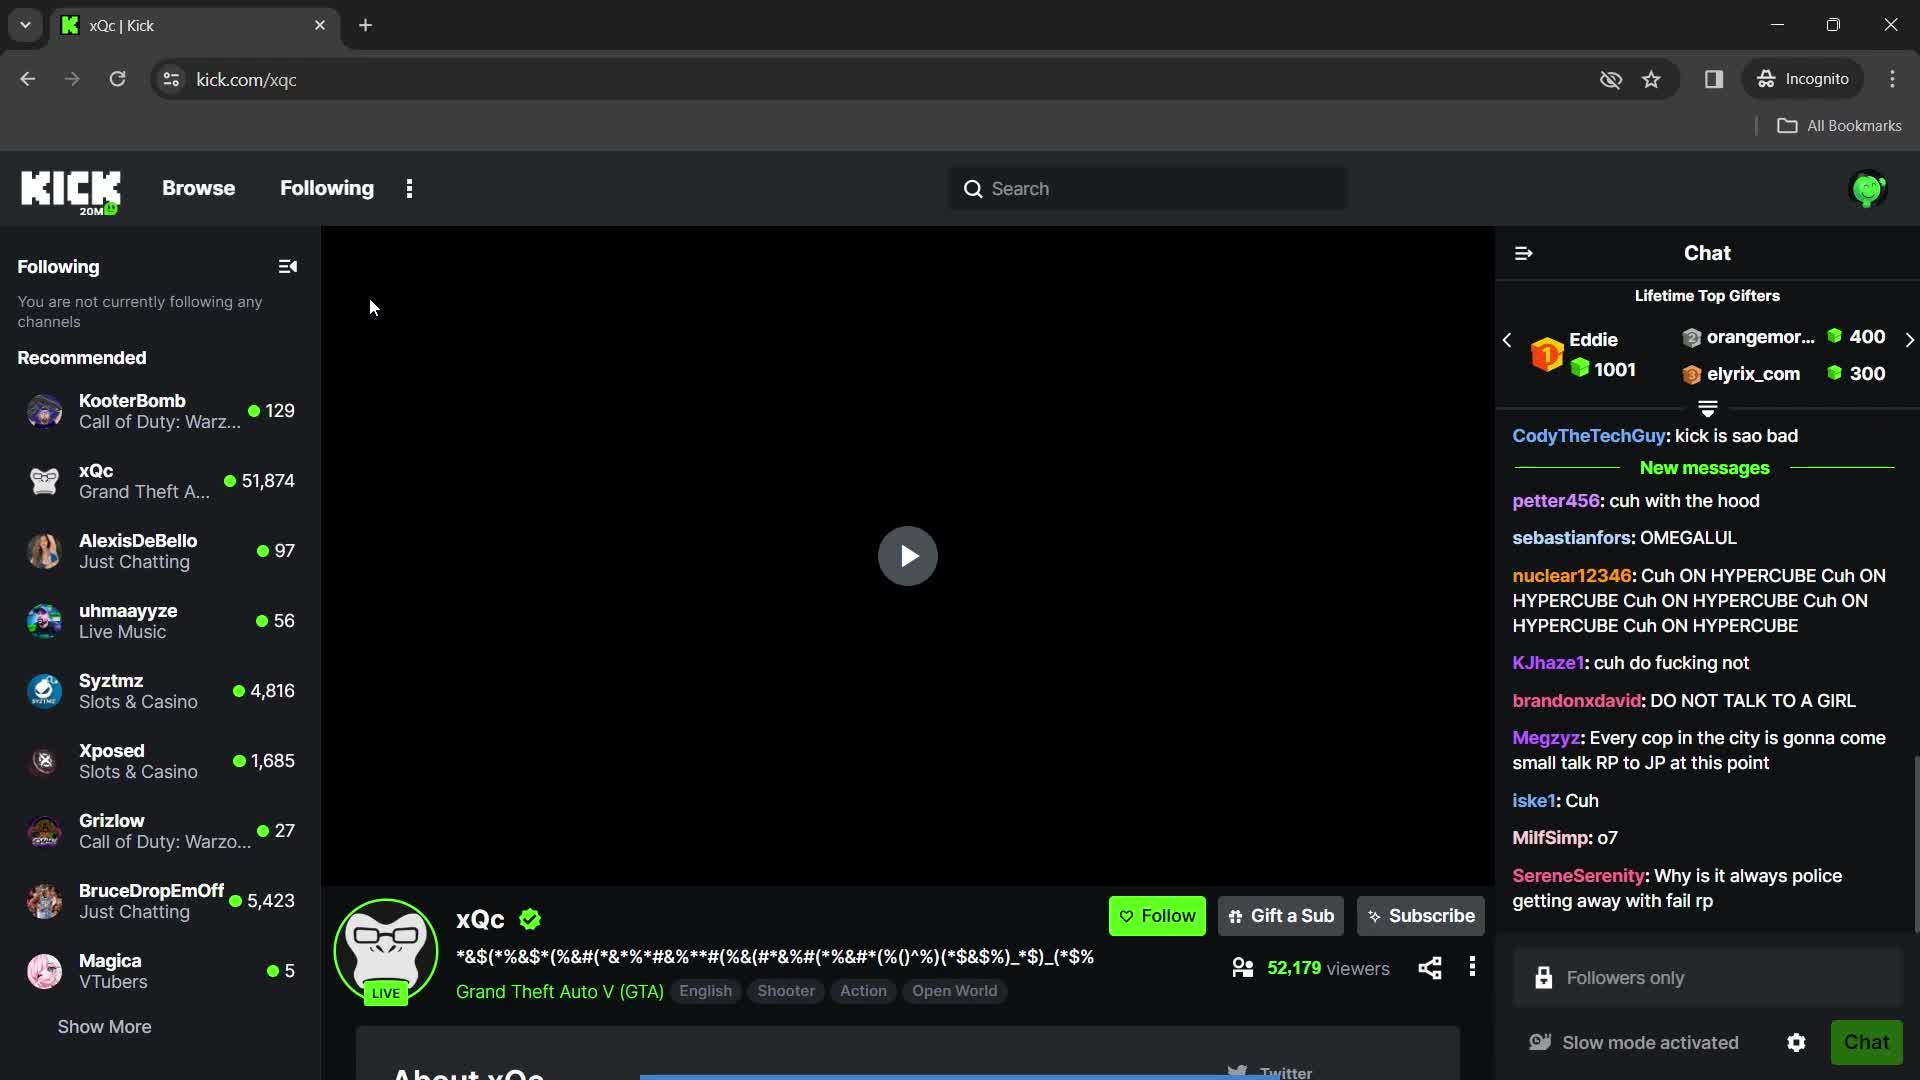
Task: Close the xQc | Kick tab
Action: (x=320, y=25)
